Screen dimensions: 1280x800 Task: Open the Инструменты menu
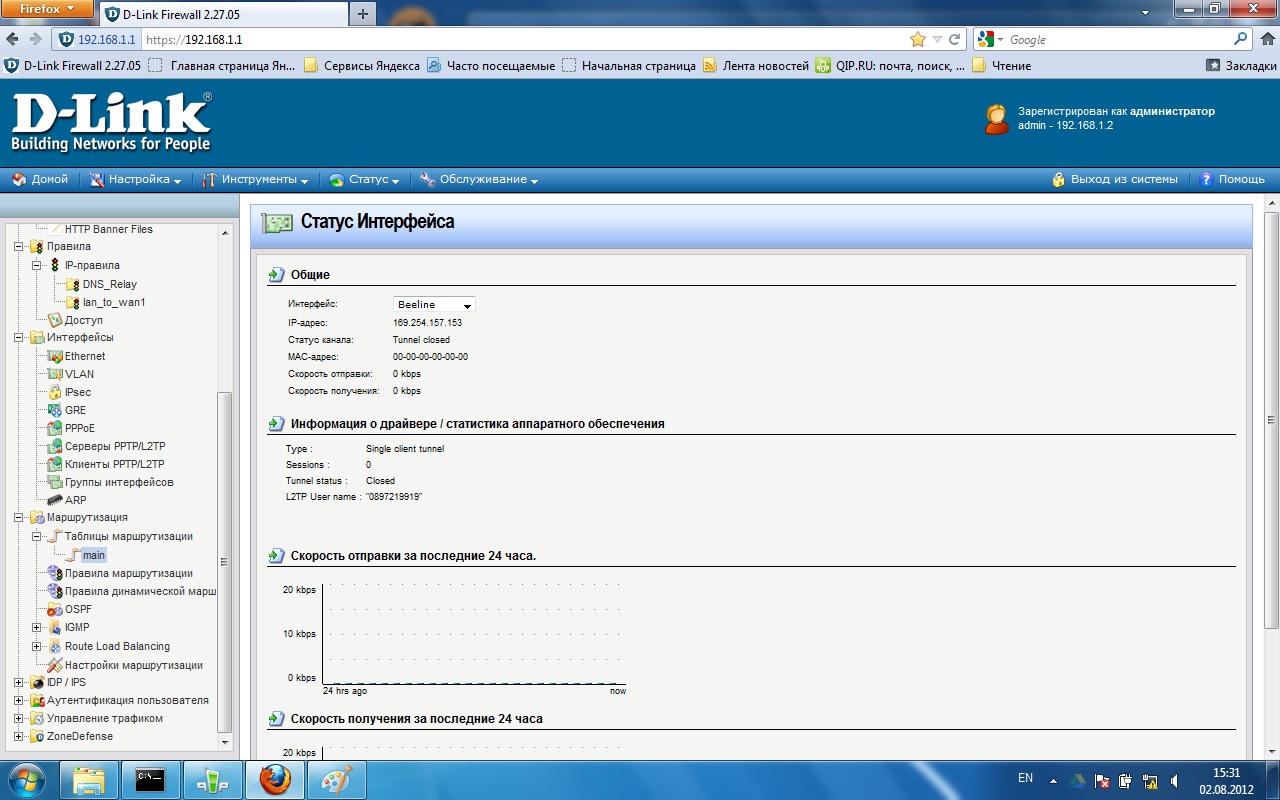point(255,180)
